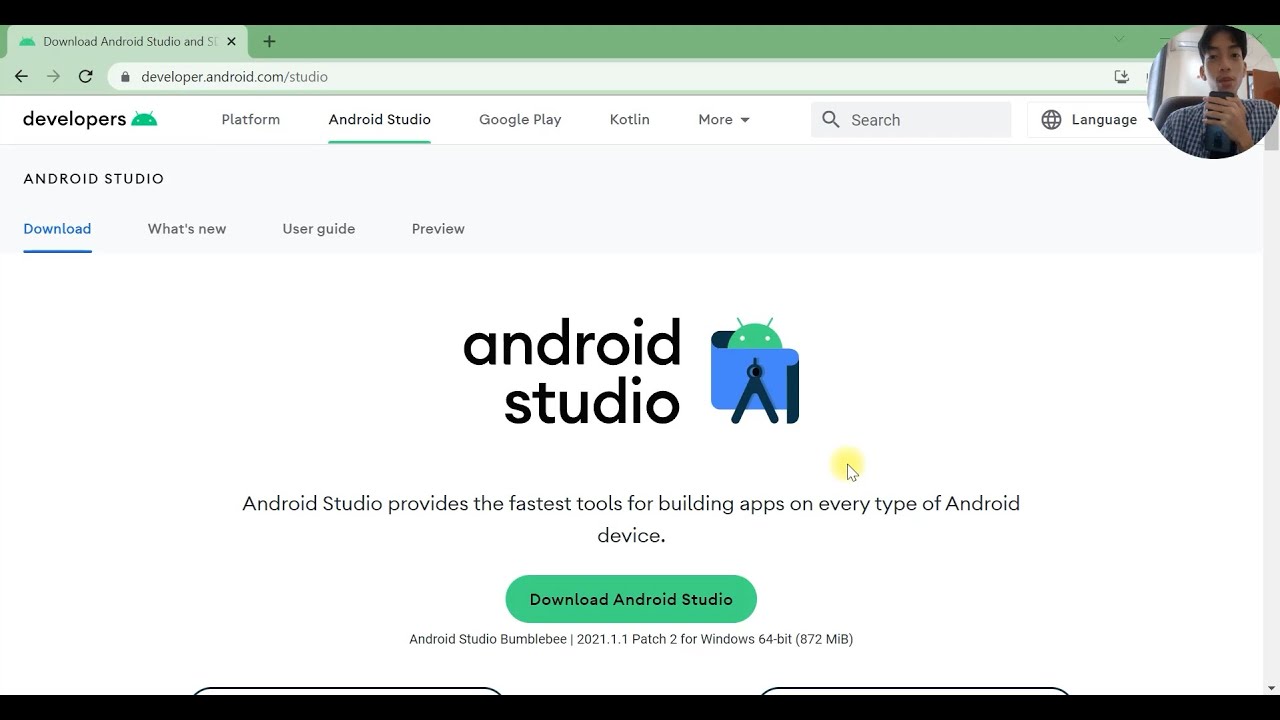Open the Kotlin nav item
Image resolution: width=1280 pixels, height=720 pixels.
(x=630, y=119)
